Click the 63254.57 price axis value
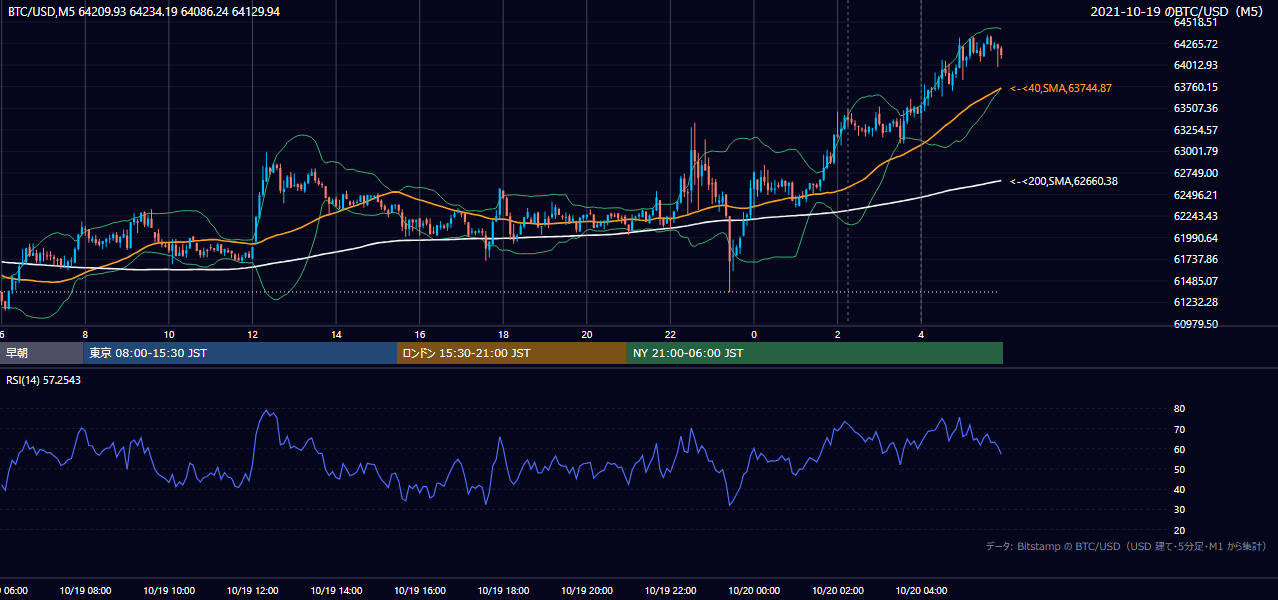The height and width of the screenshot is (600, 1278). [x=1195, y=130]
